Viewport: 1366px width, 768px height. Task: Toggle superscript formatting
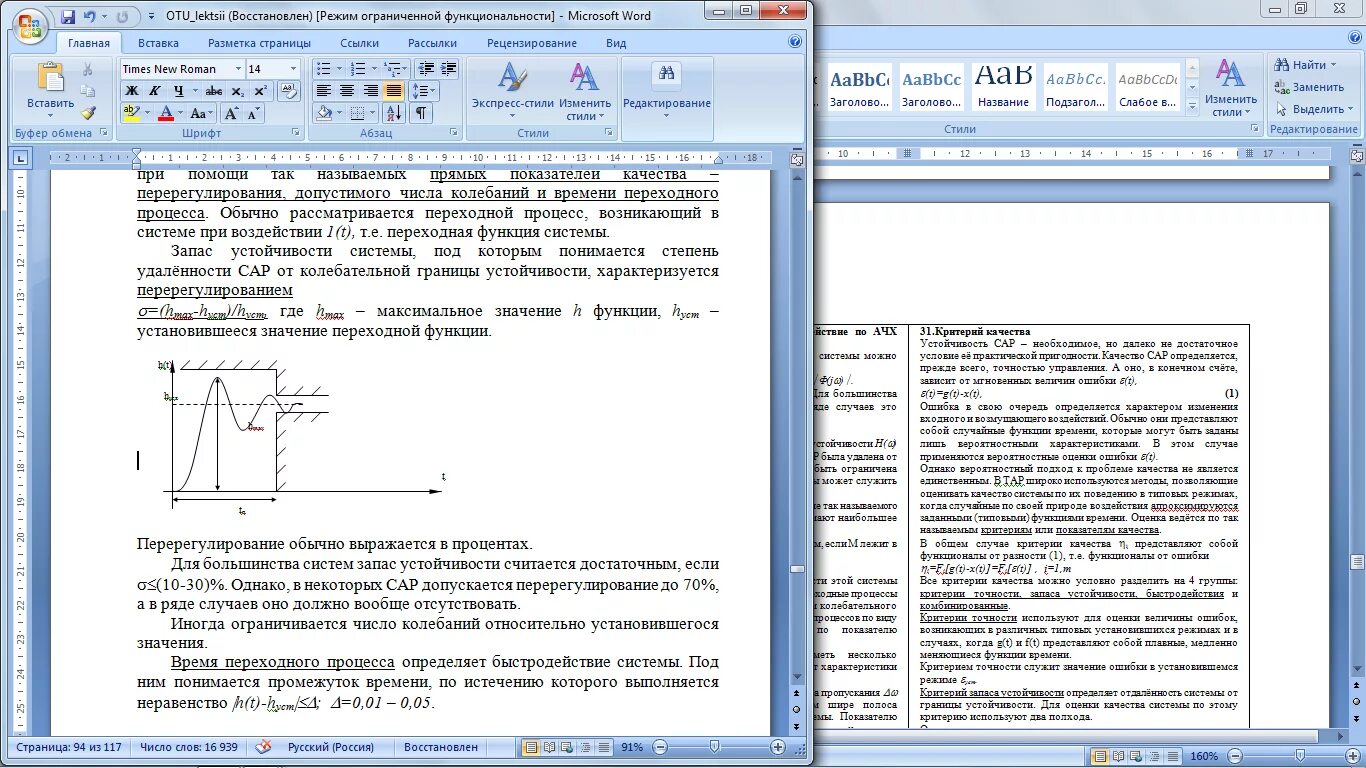[260, 91]
